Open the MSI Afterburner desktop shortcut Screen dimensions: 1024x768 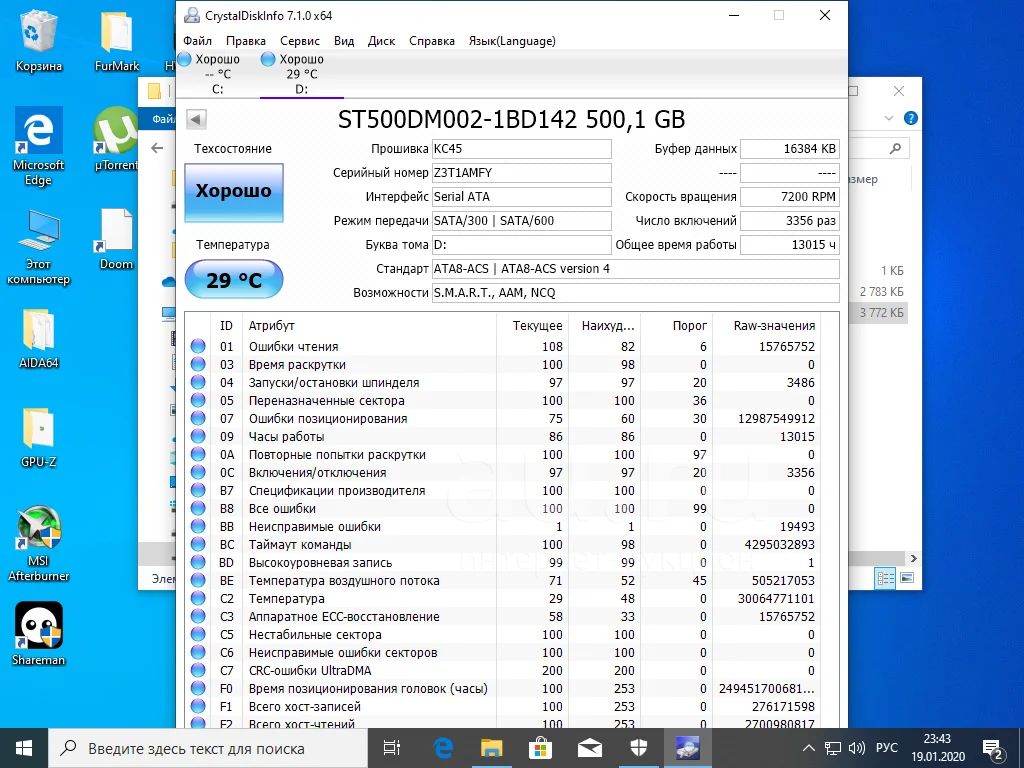pos(39,543)
